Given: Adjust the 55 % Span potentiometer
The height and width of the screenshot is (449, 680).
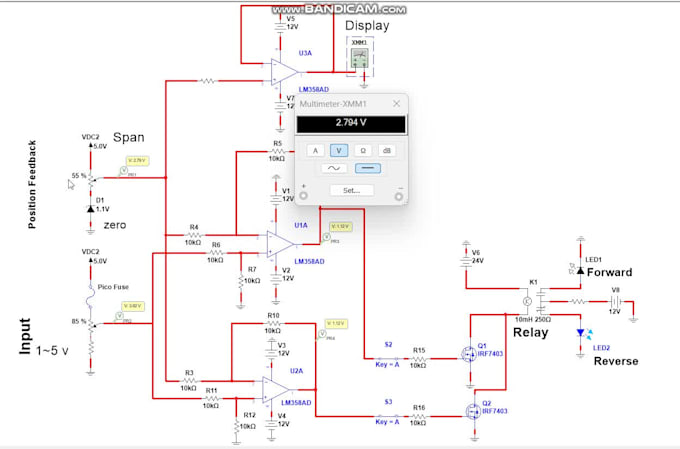Looking at the screenshot, I should 91,179.
